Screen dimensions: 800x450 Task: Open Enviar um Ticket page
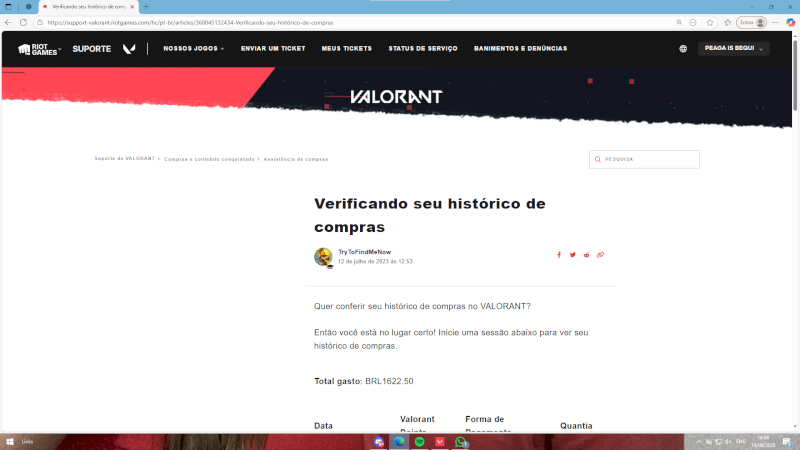pyautogui.click(x=273, y=48)
